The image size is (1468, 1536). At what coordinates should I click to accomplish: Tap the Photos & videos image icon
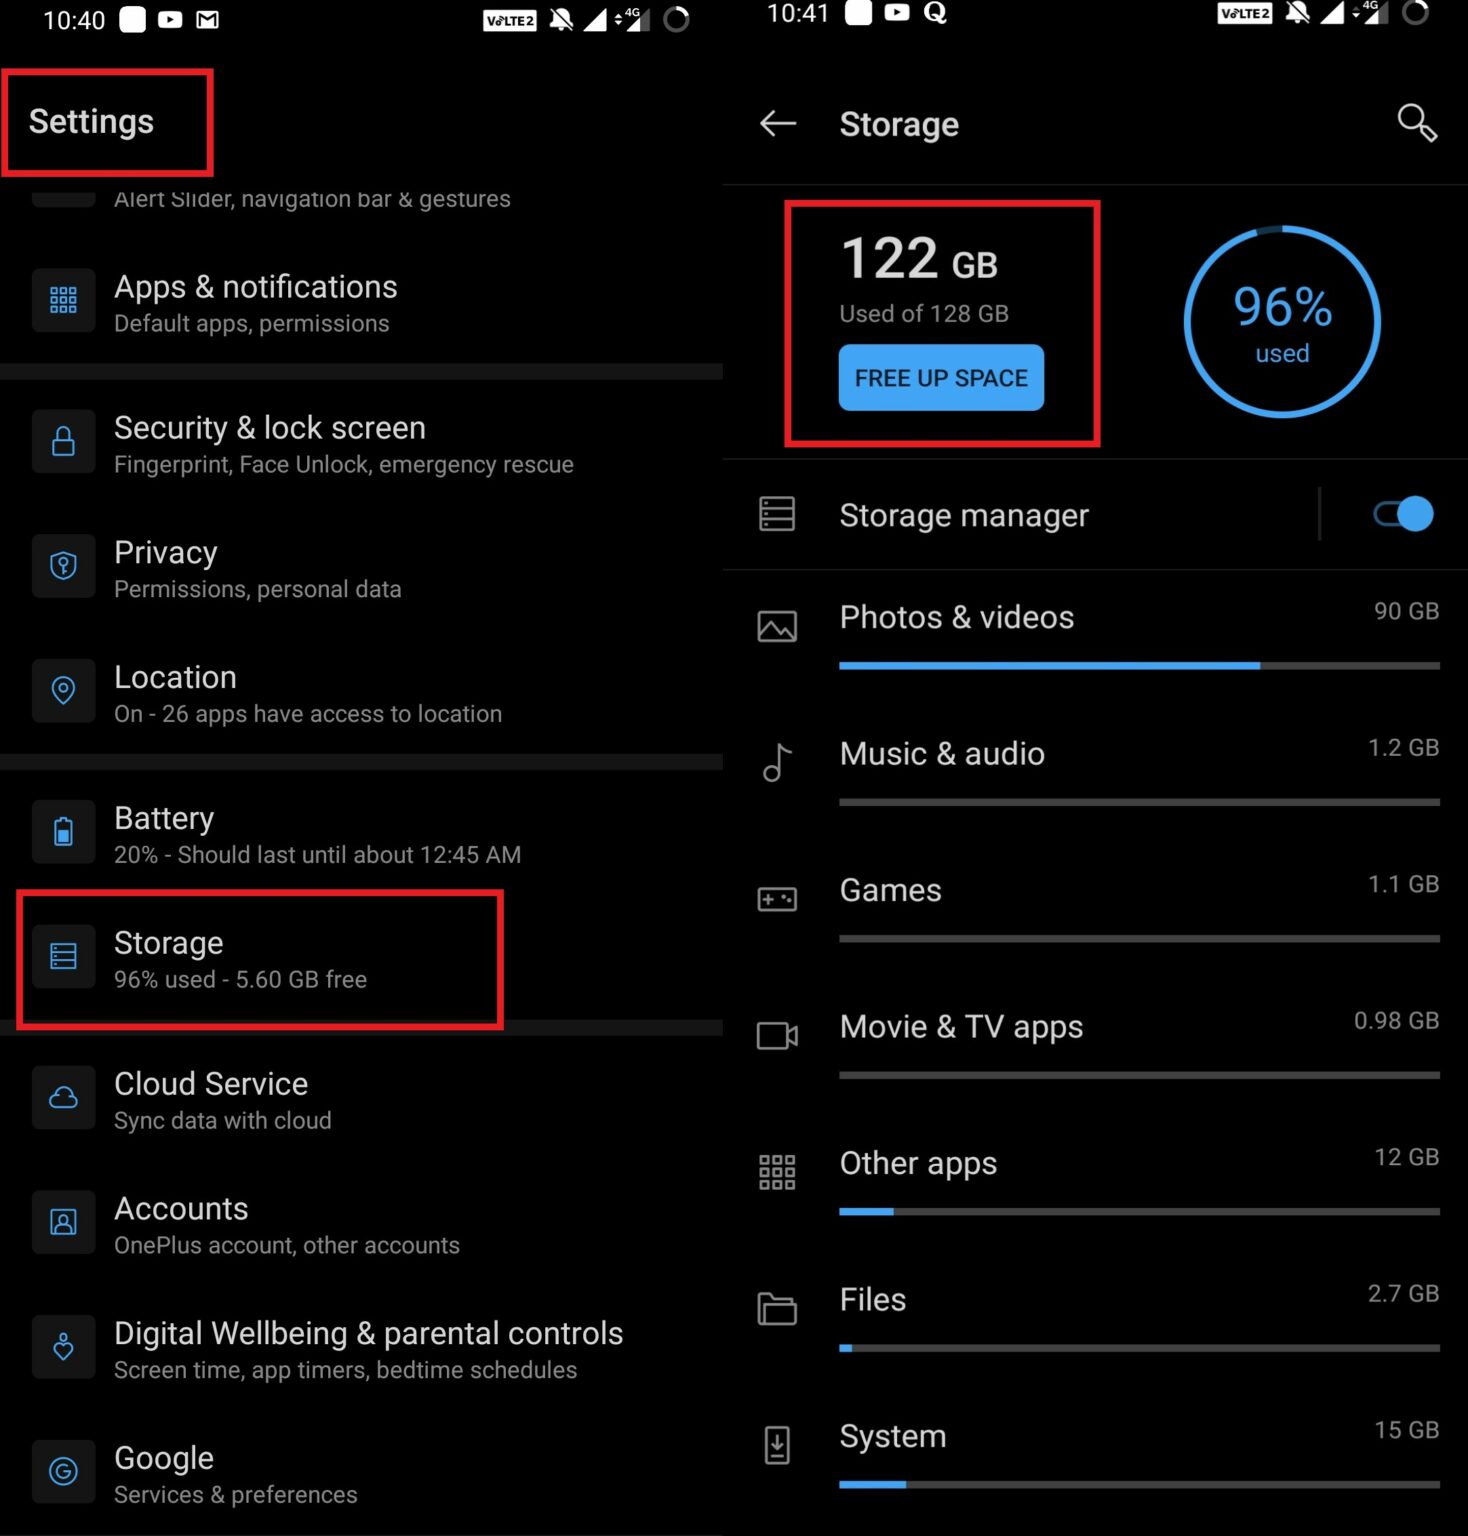point(777,626)
